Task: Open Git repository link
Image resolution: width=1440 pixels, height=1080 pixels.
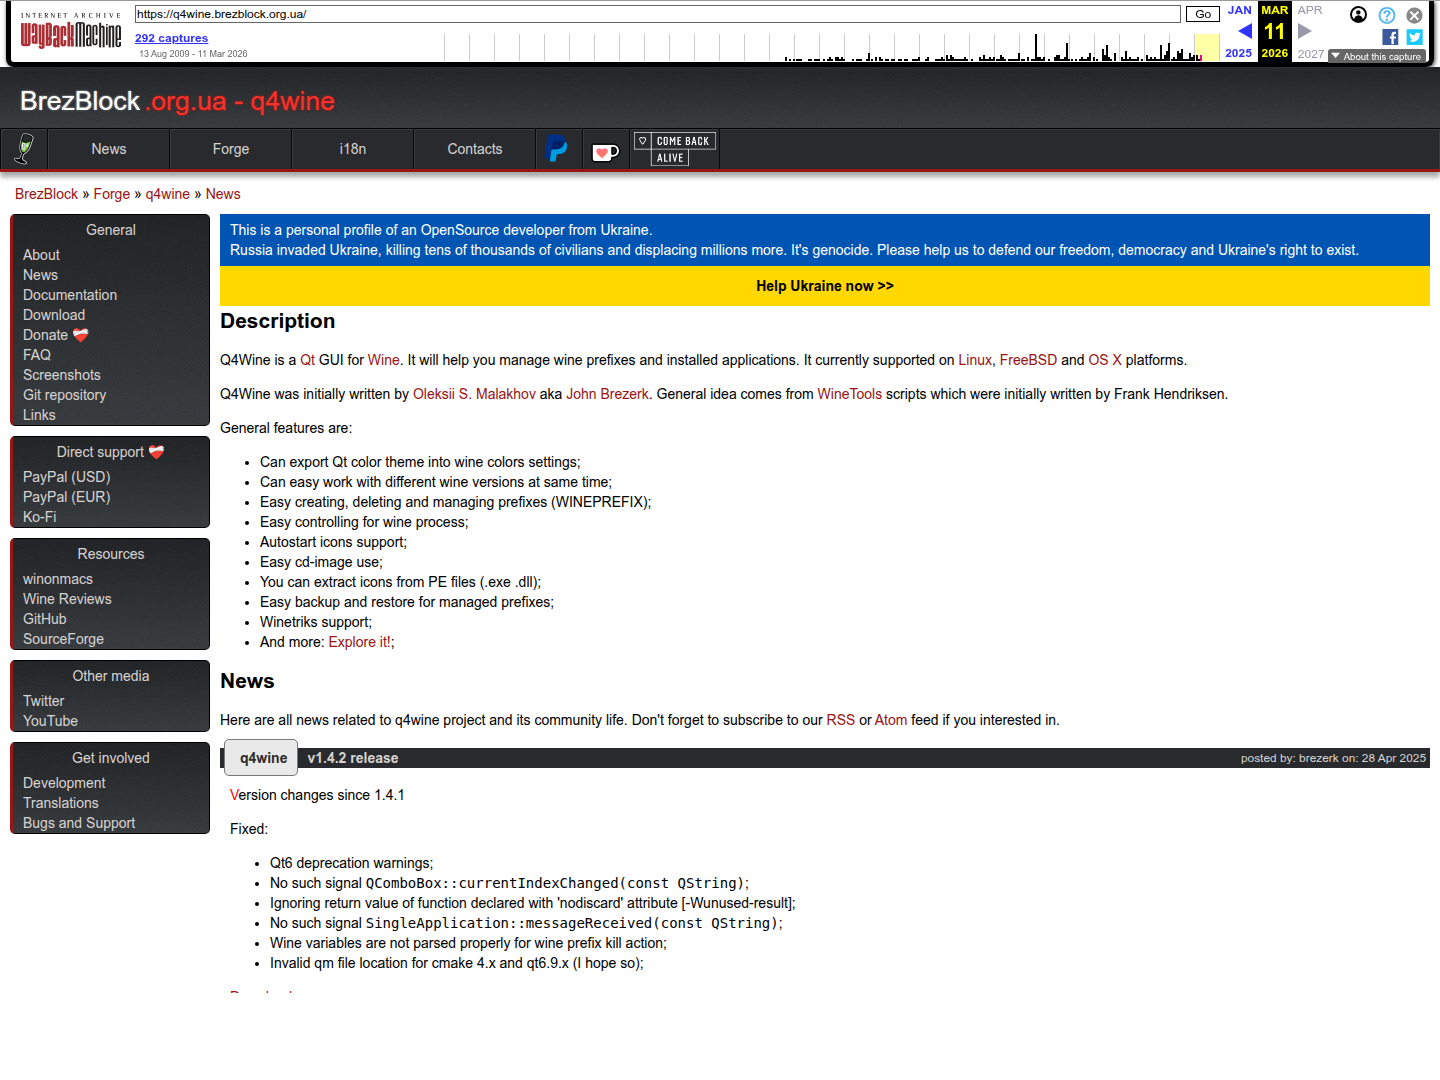Action: (x=64, y=395)
